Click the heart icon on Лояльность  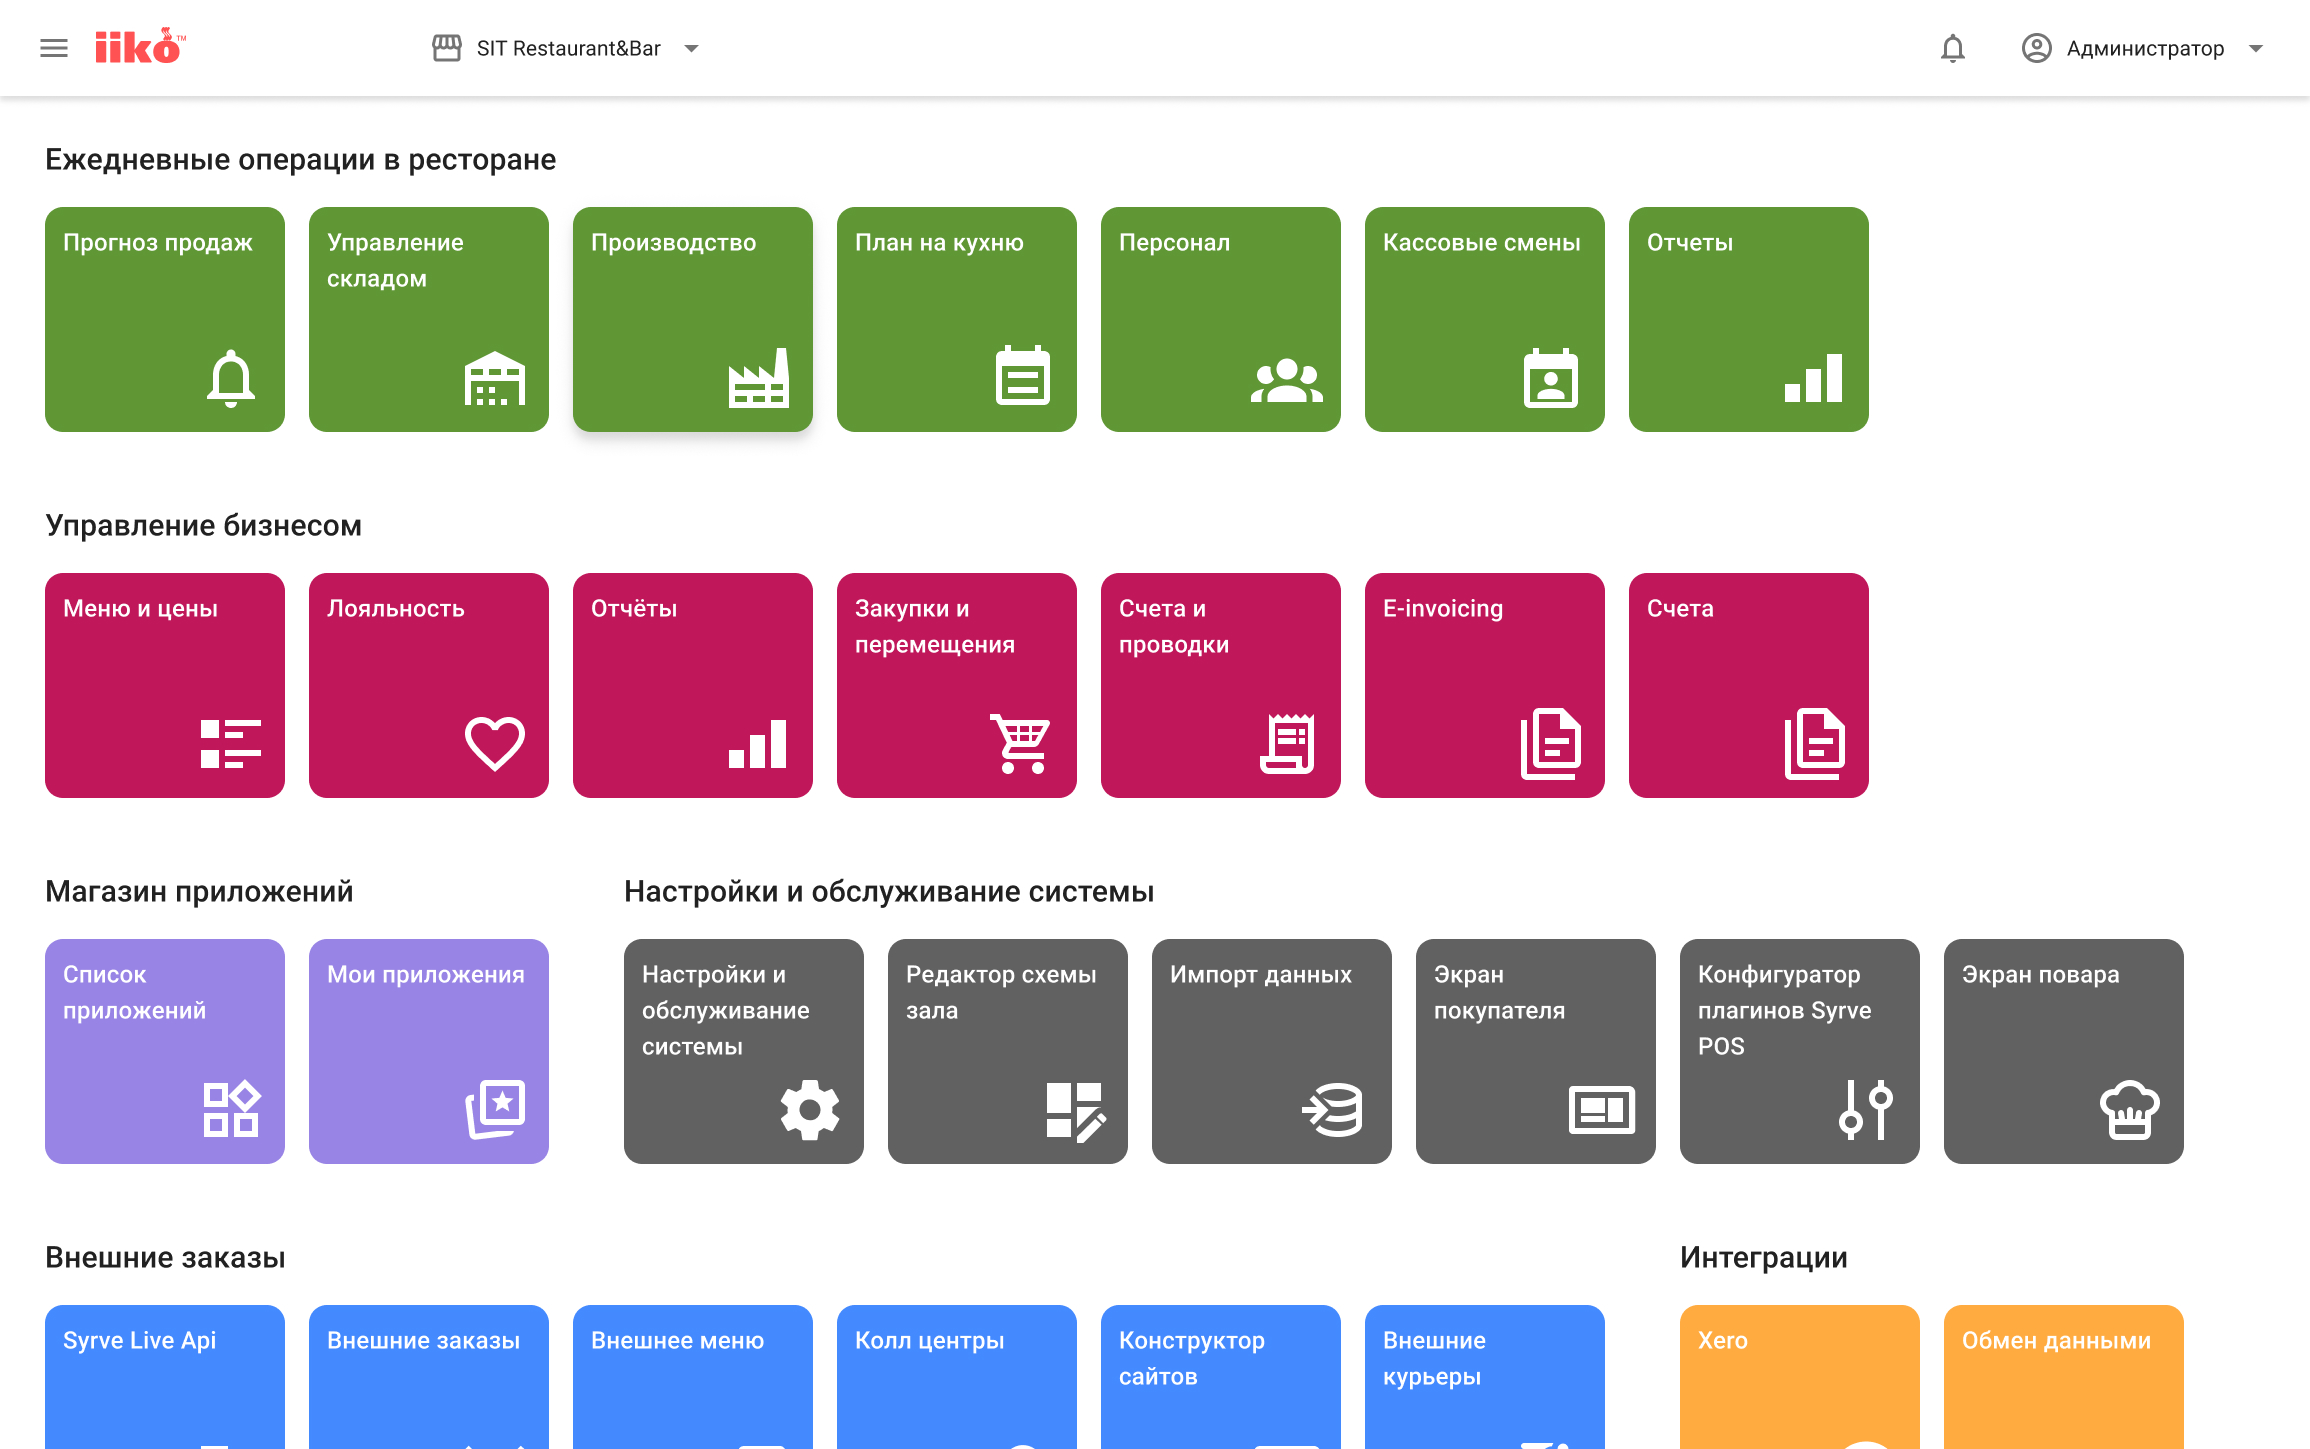495,744
